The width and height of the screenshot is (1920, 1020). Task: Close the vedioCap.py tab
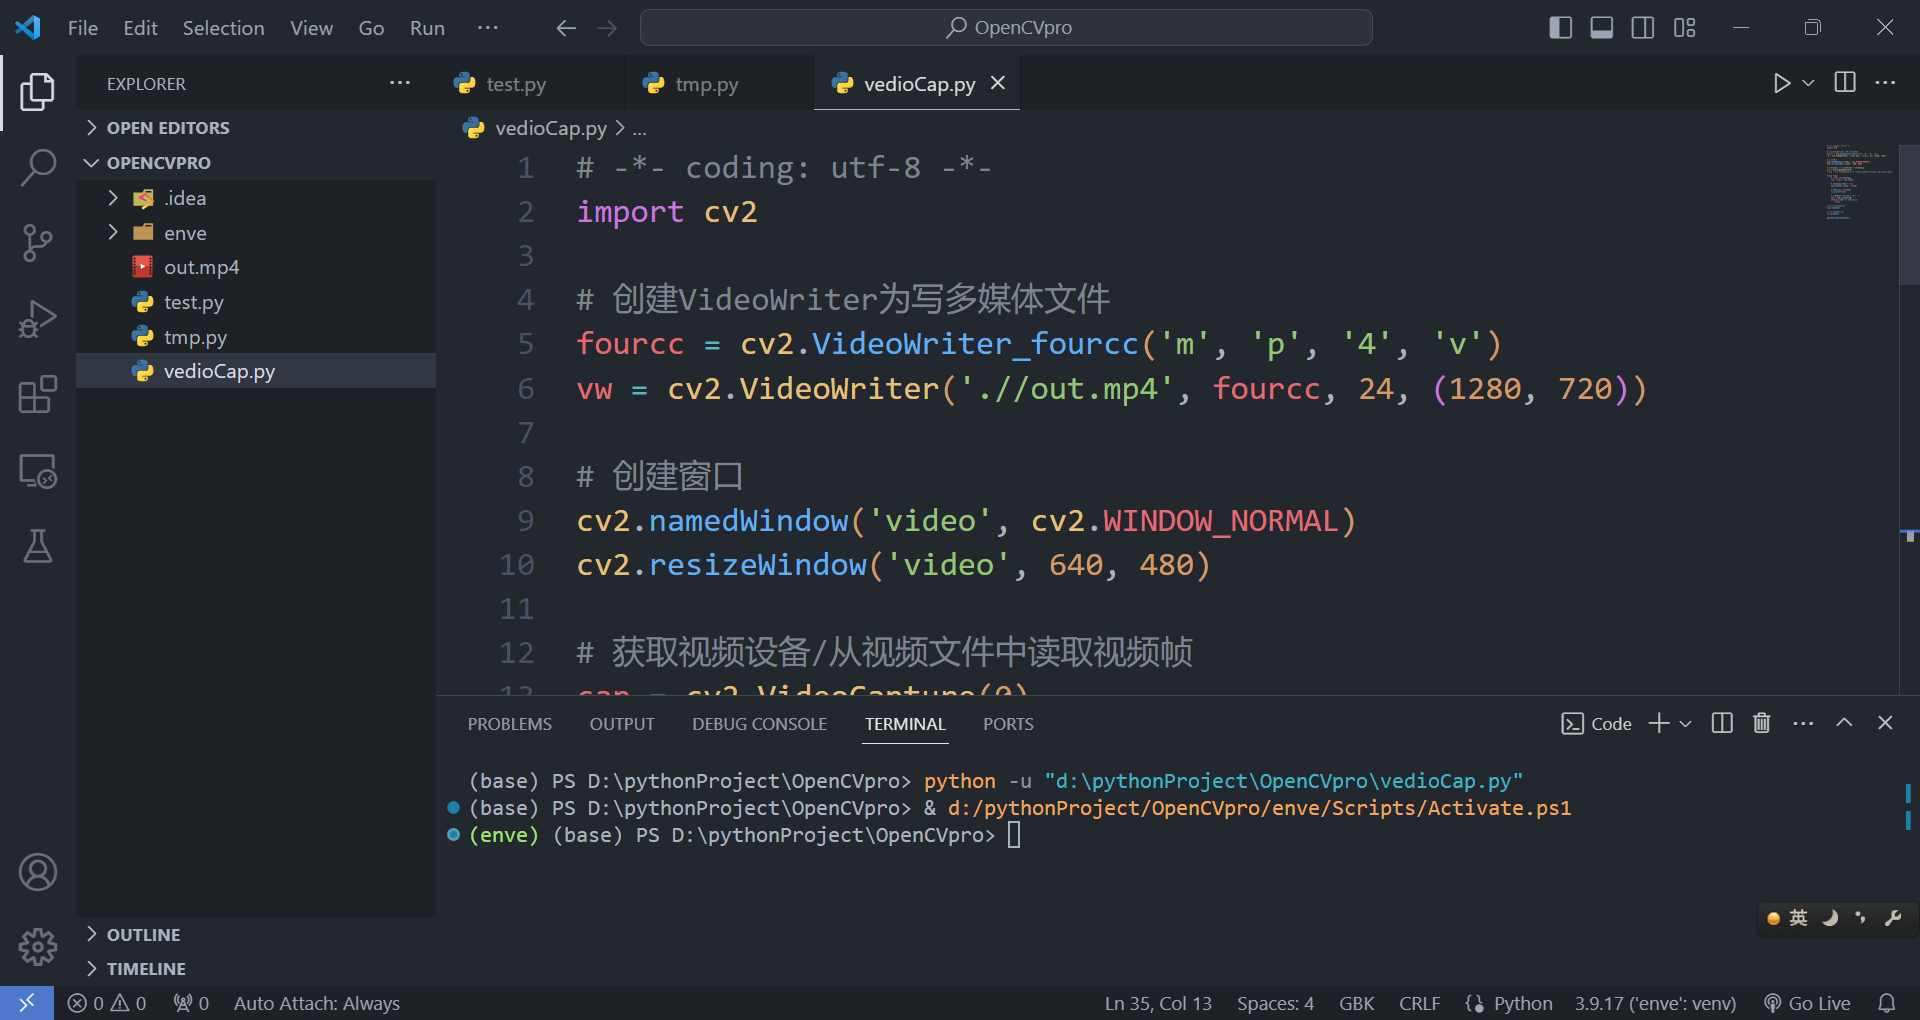998,83
